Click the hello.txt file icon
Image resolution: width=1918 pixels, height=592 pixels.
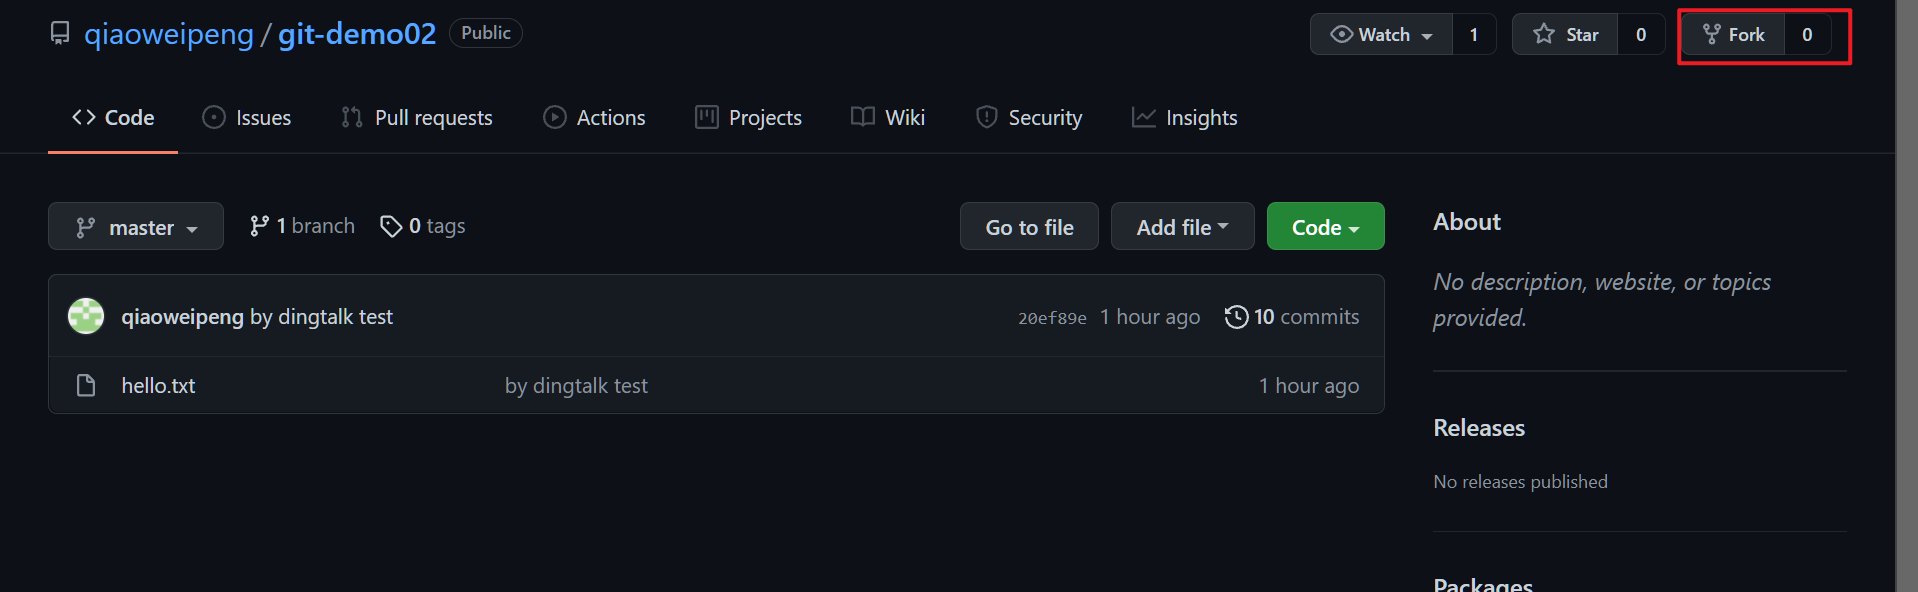(86, 386)
